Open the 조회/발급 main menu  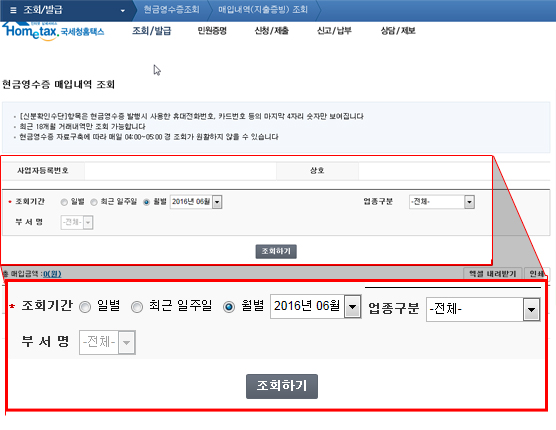tap(152, 31)
